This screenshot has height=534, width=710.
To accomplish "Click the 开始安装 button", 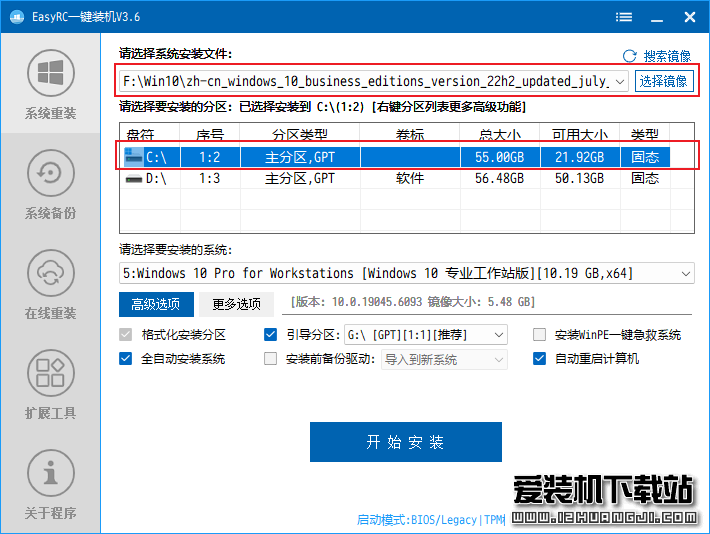I will pos(406,442).
